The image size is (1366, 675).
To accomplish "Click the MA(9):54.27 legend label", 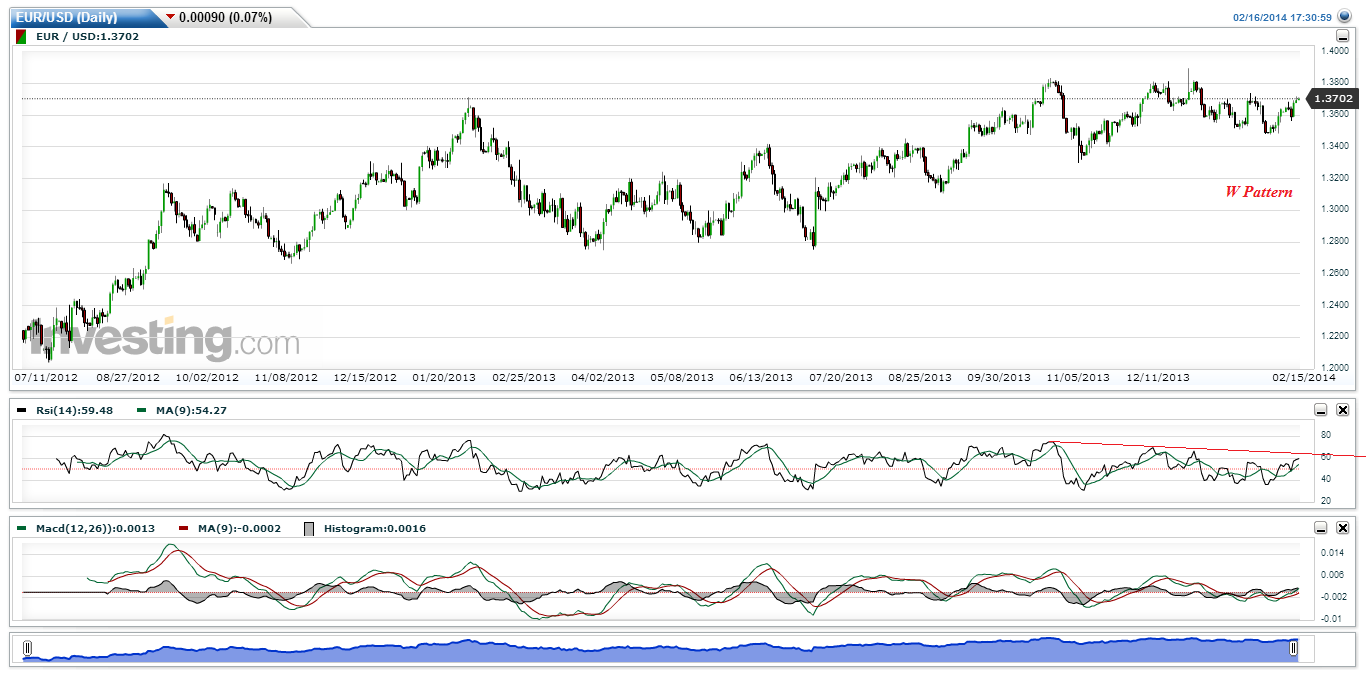I will 192,410.
